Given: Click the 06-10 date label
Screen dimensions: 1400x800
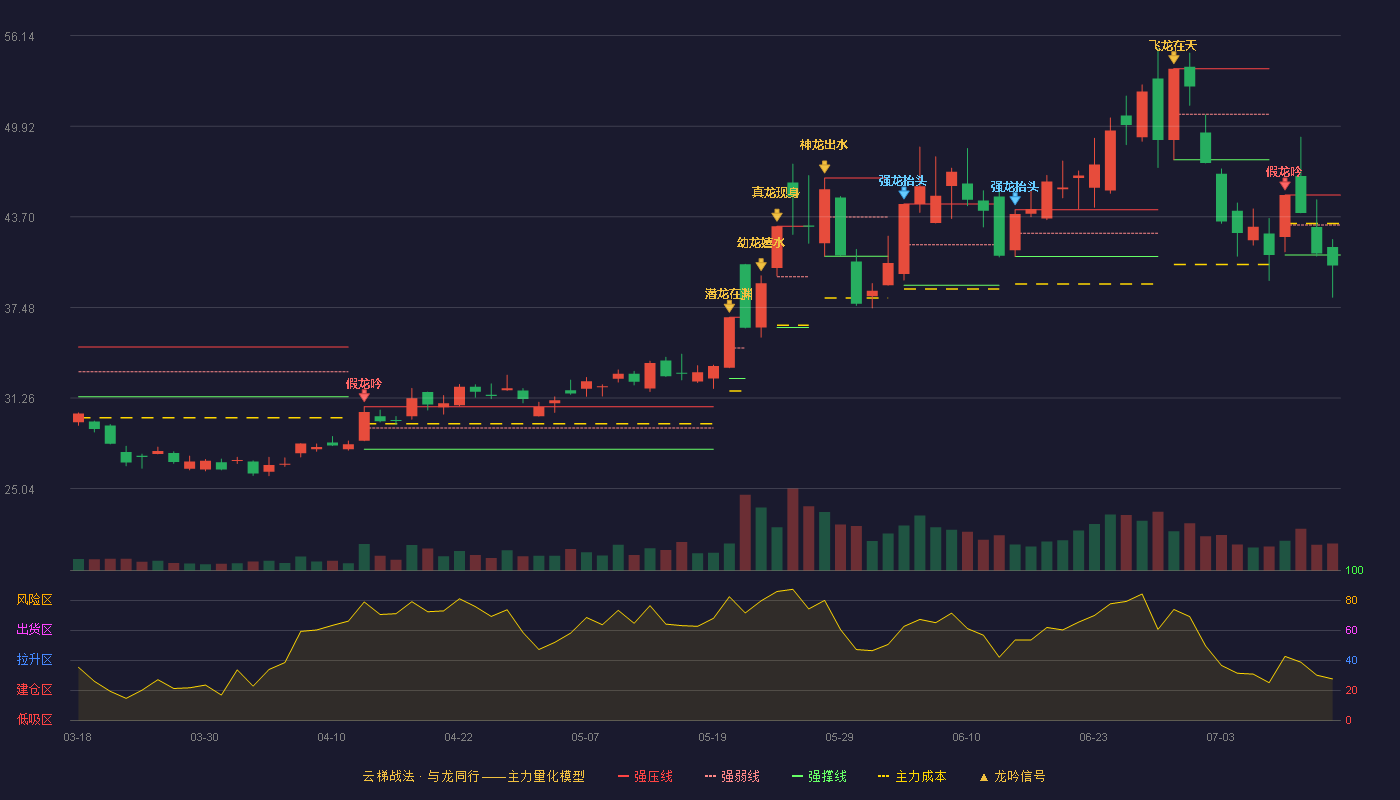Looking at the screenshot, I should [x=966, y=737].
